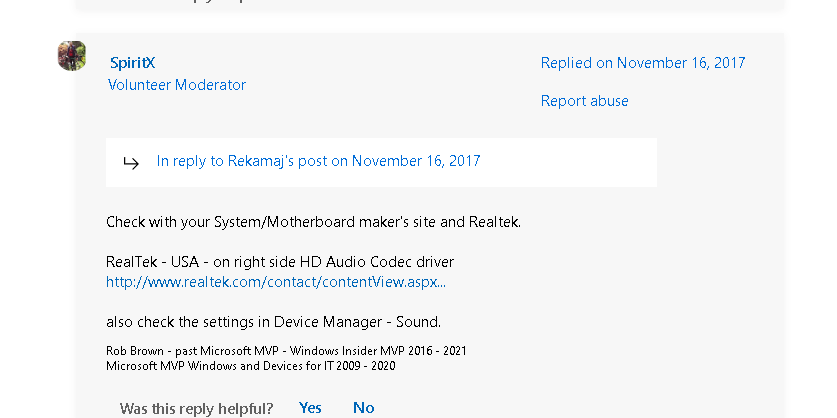Open the SpiritX username link
The height and width of the screenshot is (418, 837).
coord(132,63)
